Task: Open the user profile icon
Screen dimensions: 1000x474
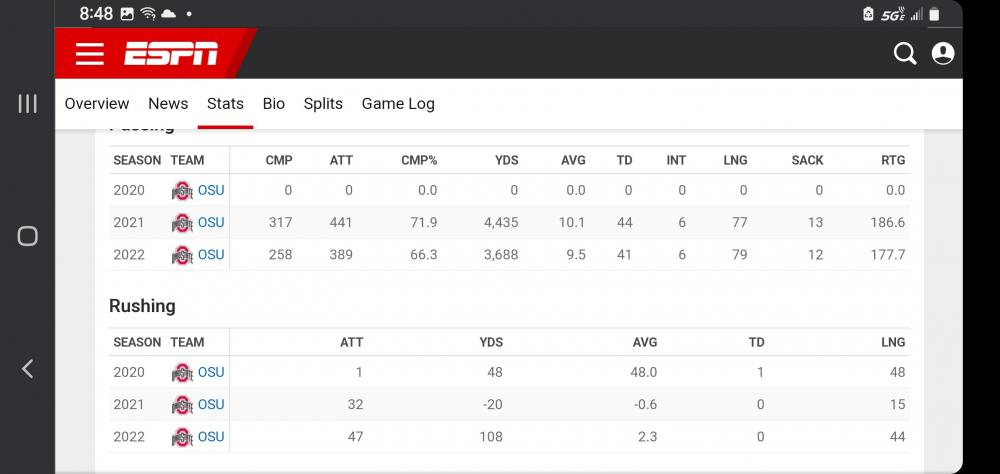Action: click(x=943, y=54)
